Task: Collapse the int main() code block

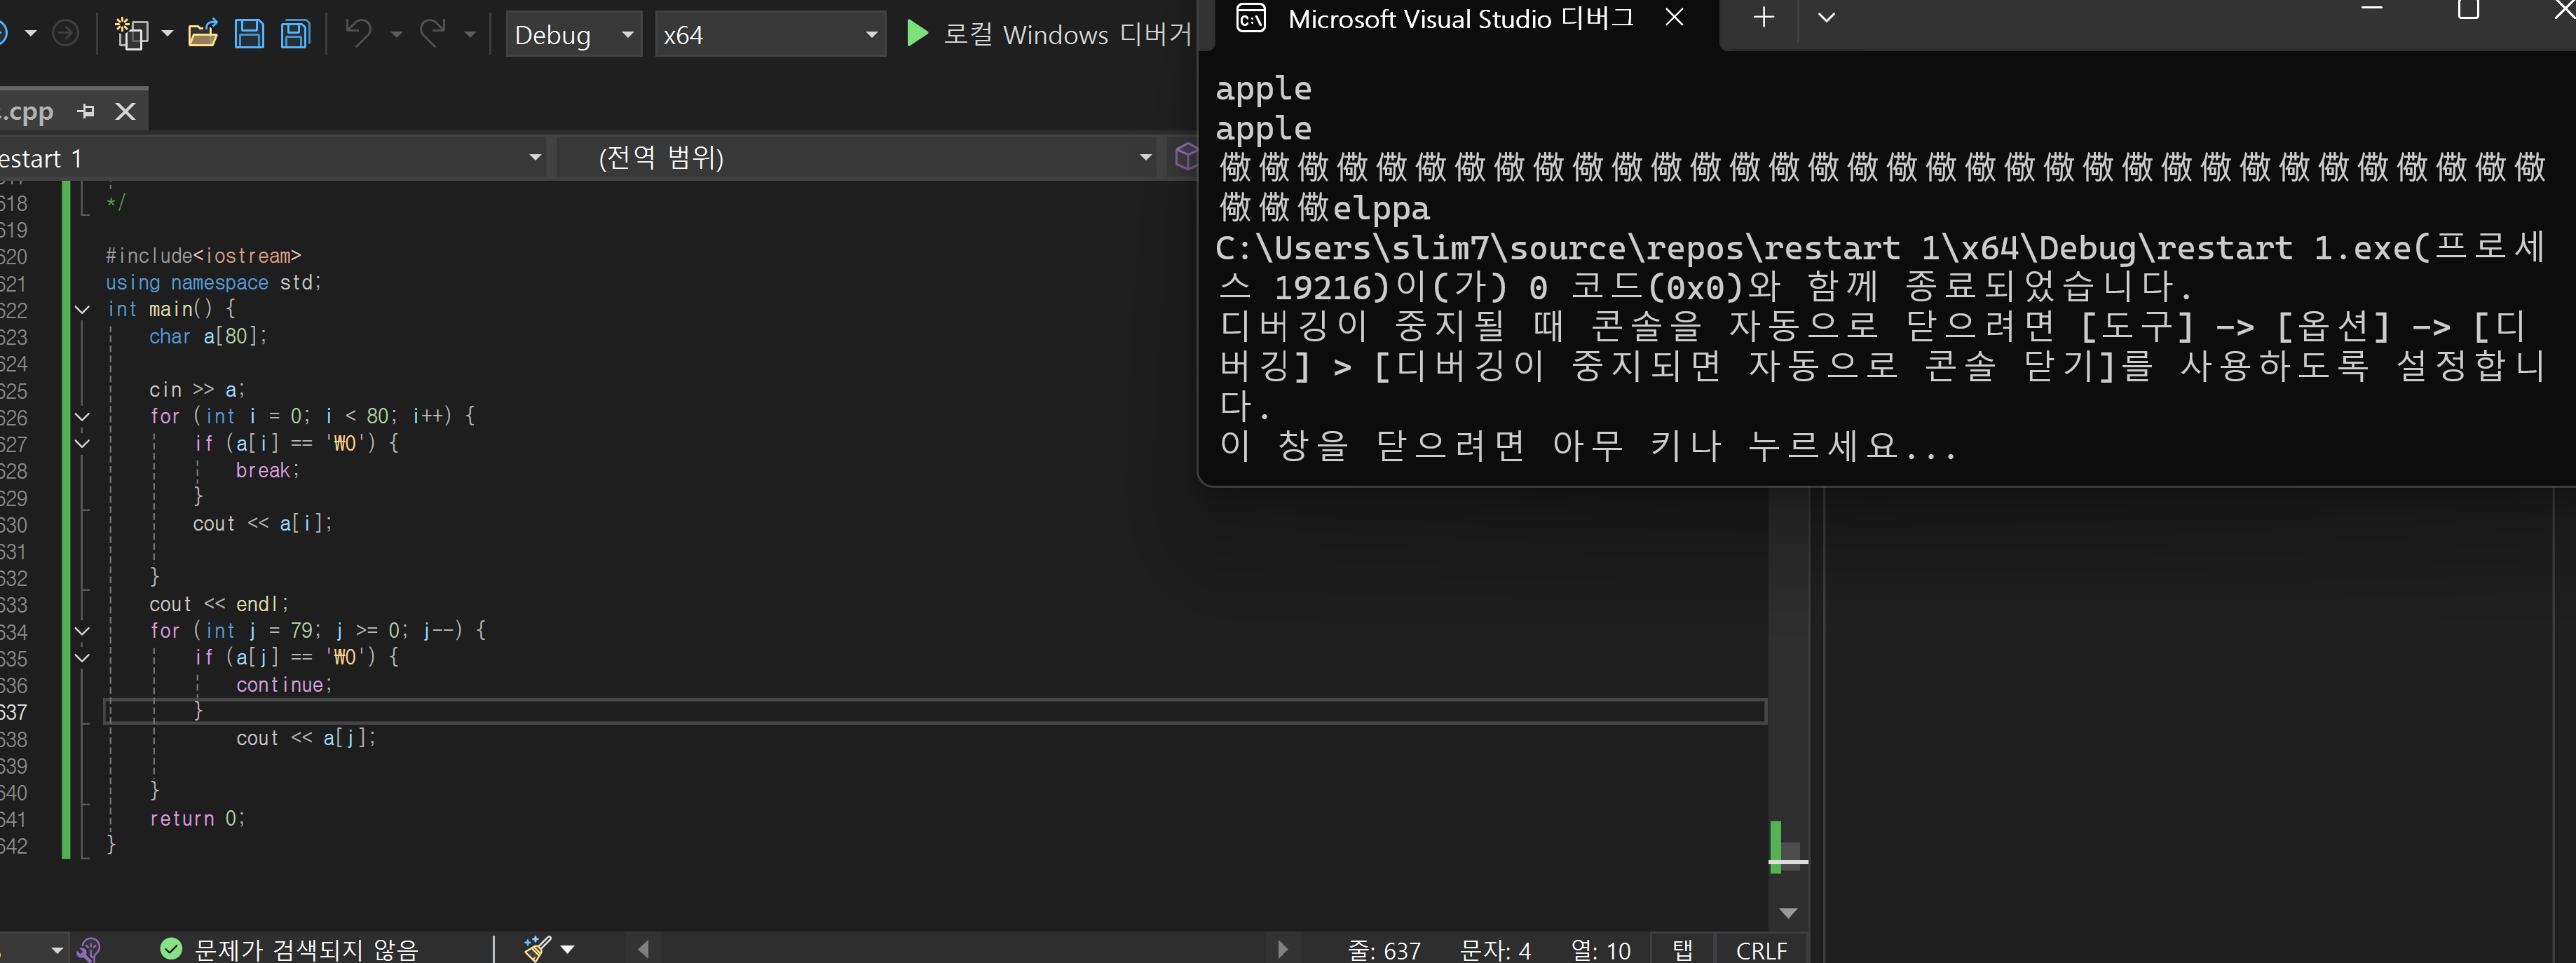Action: 83,310
